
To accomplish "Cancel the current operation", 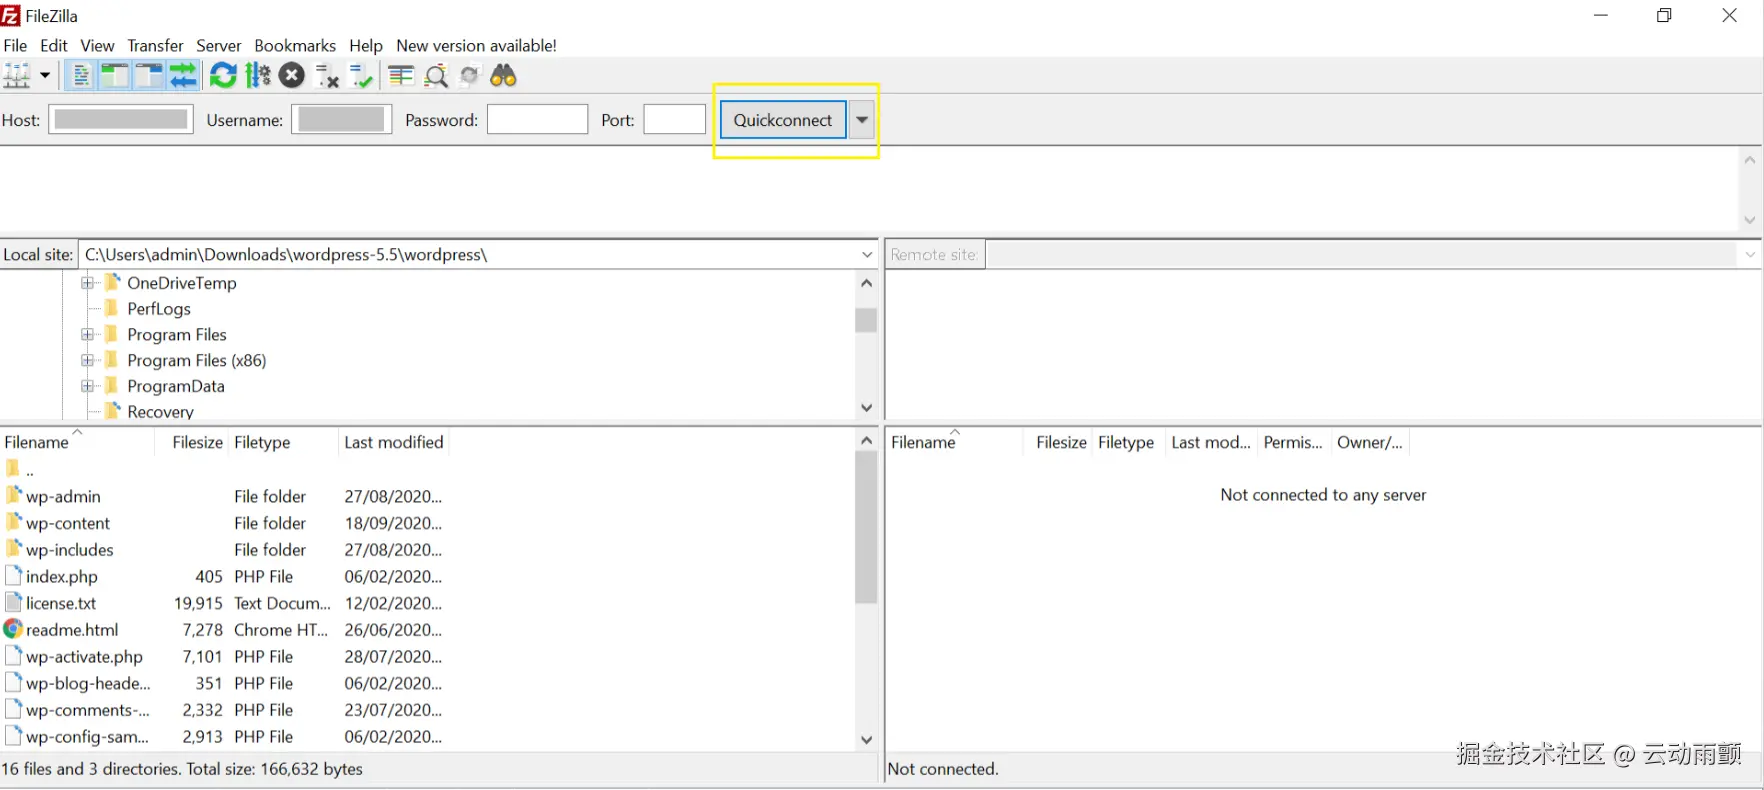I will pos(292,76).
